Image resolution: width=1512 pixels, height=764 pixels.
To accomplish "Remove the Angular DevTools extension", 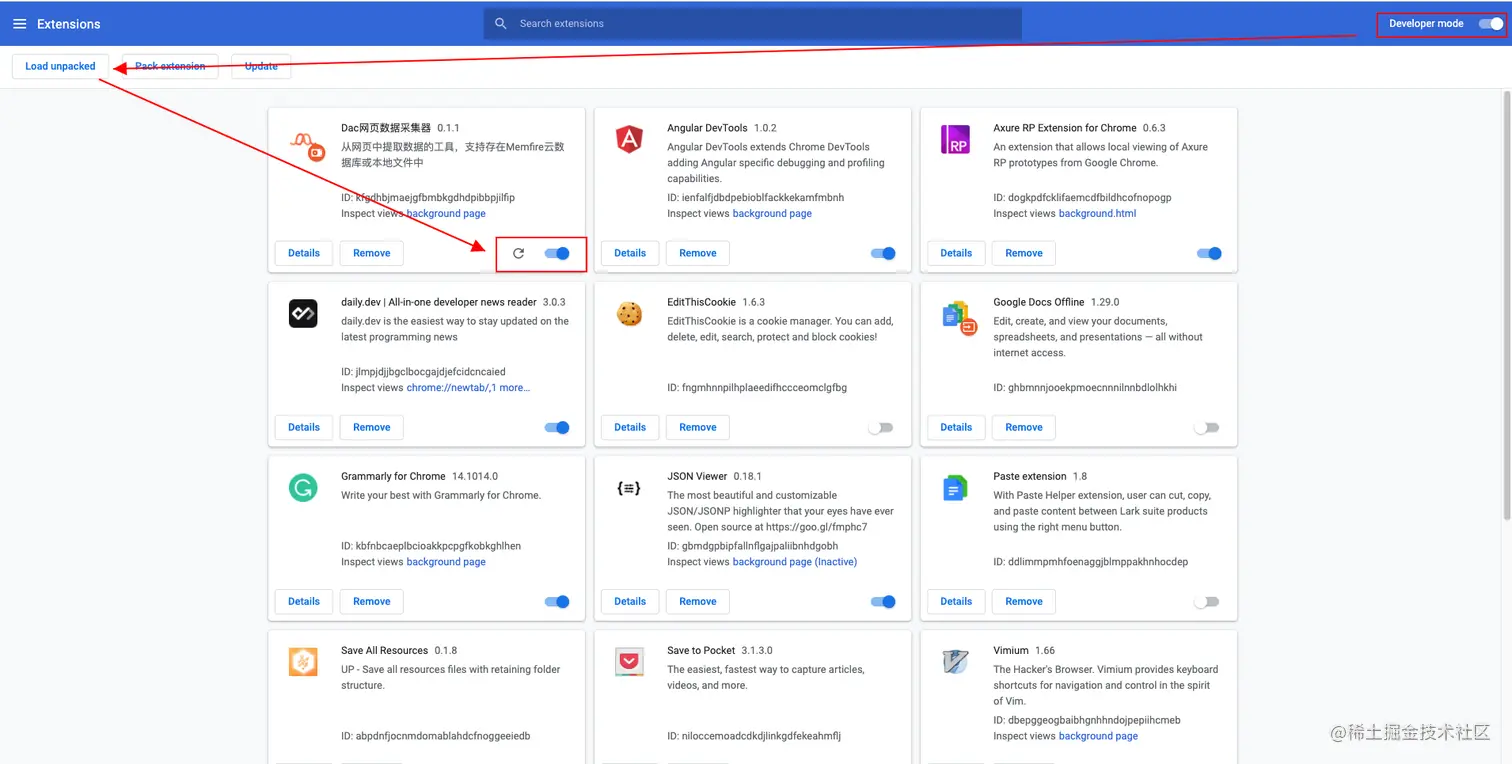I will tap(698, 253).
